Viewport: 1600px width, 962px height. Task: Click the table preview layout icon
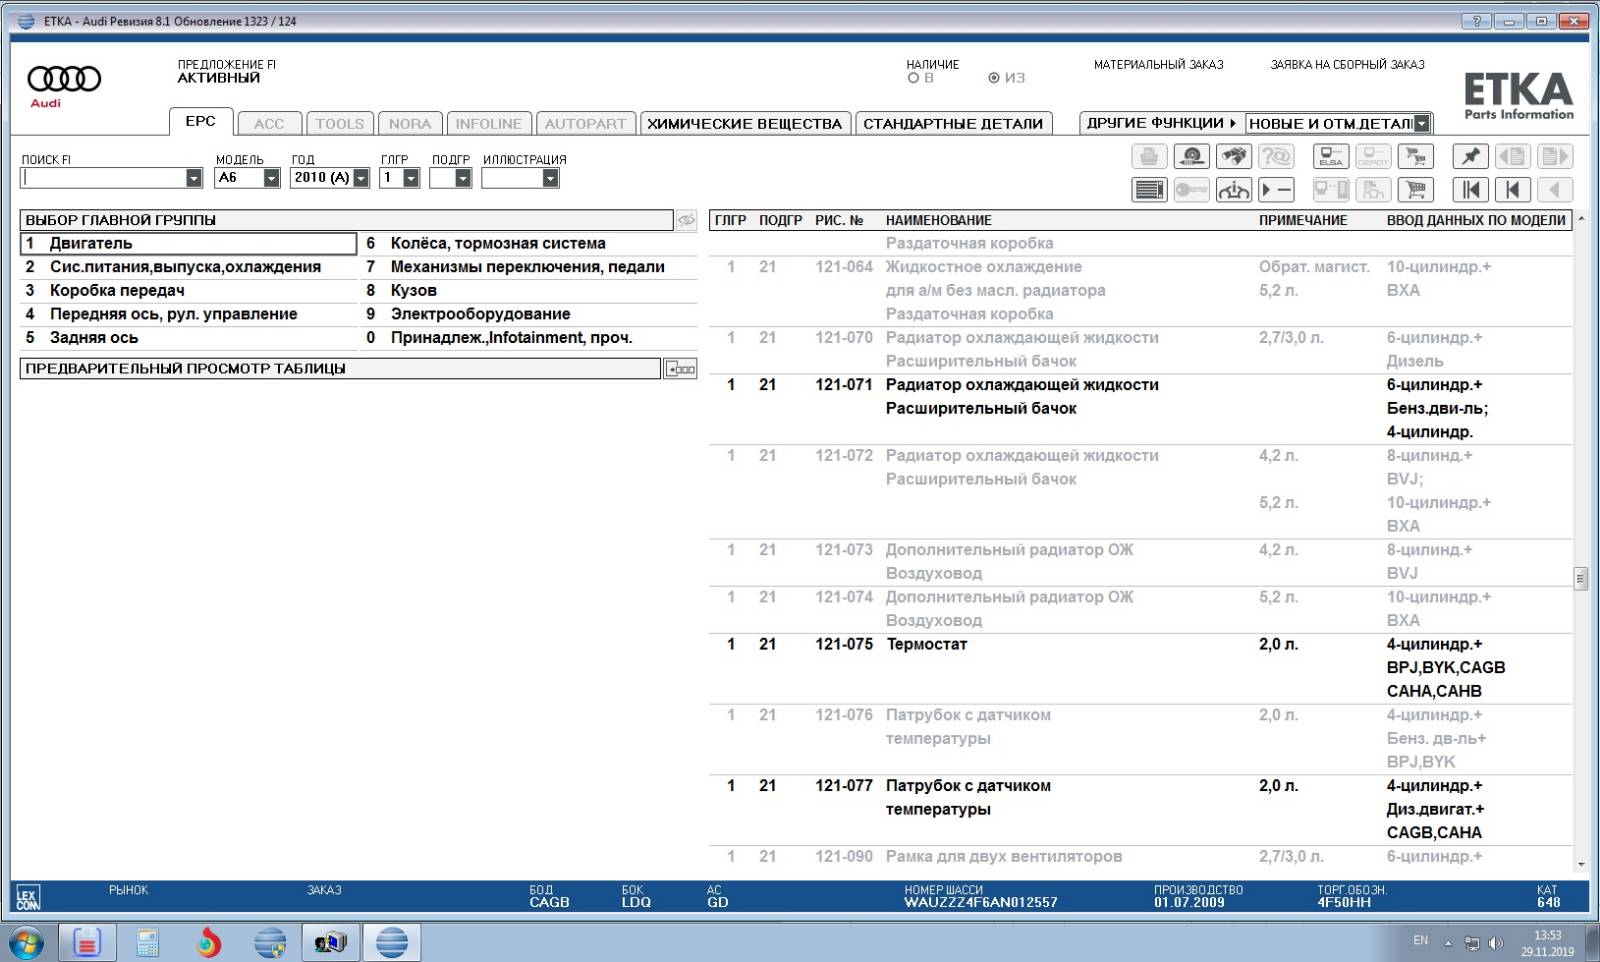click(681, 369)
